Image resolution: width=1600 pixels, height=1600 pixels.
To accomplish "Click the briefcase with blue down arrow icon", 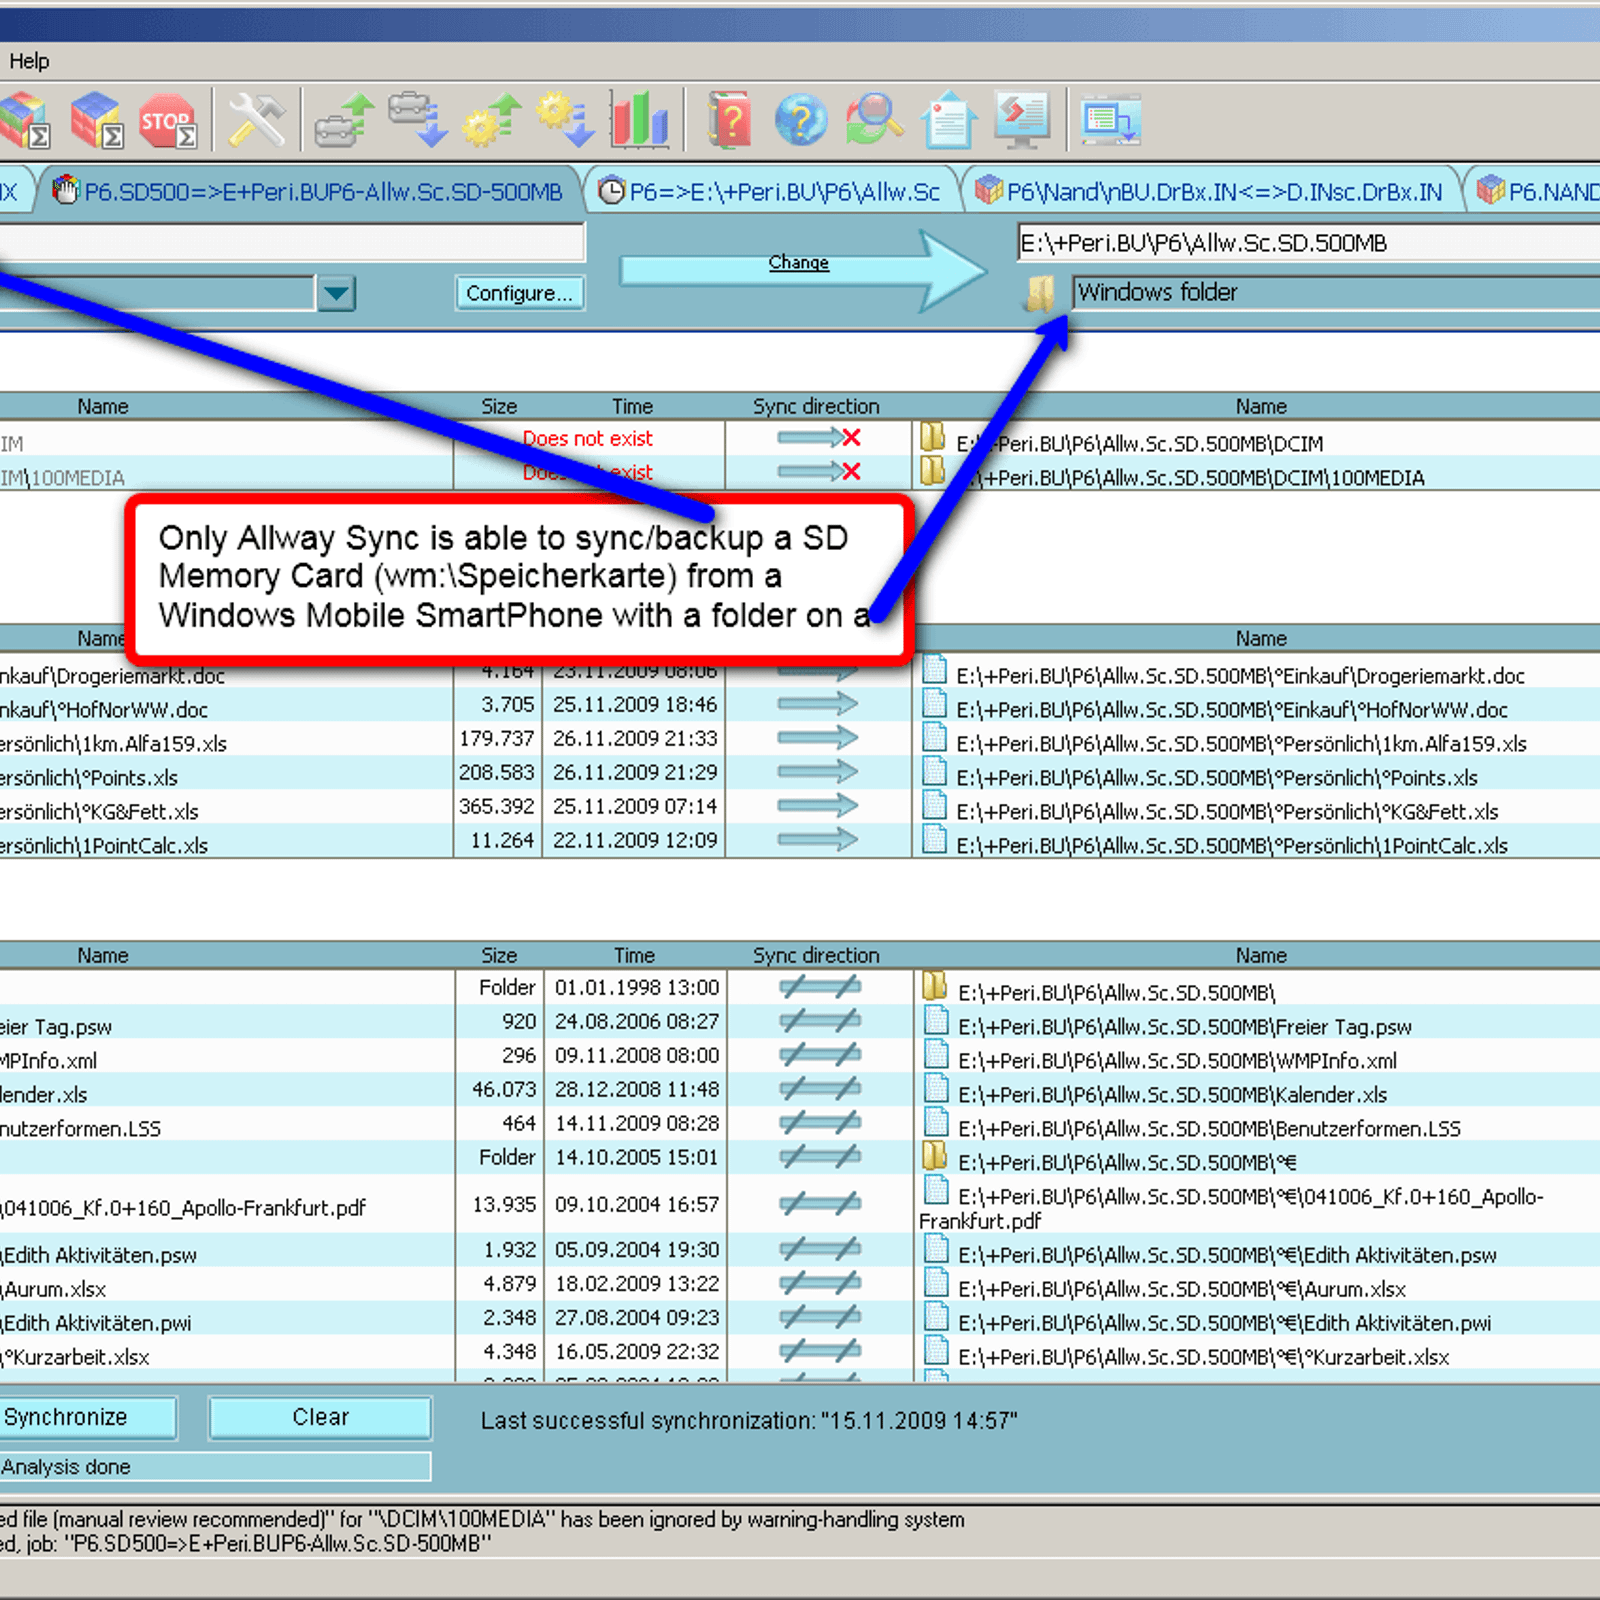I will [x=416, y=121].
